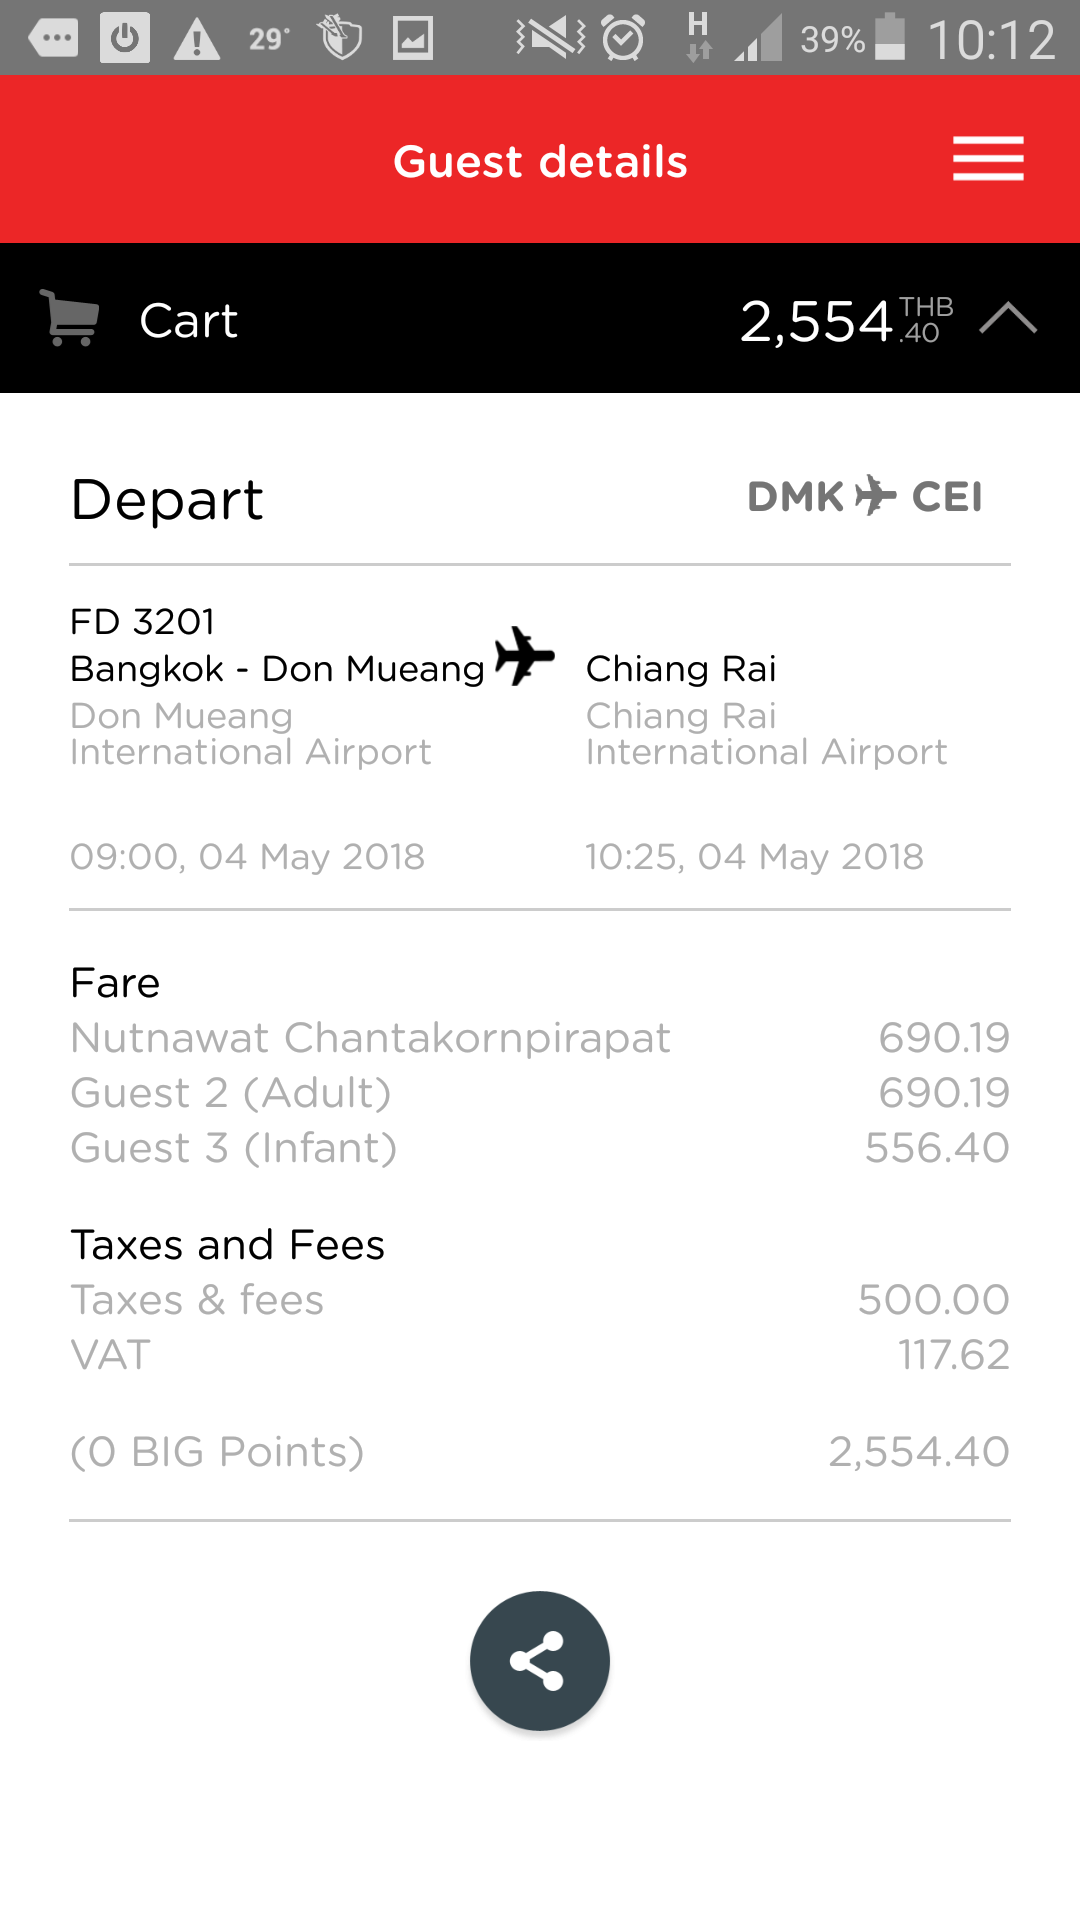Tap the power notification icon
1080x1920 pixels.
pos(125,39)
